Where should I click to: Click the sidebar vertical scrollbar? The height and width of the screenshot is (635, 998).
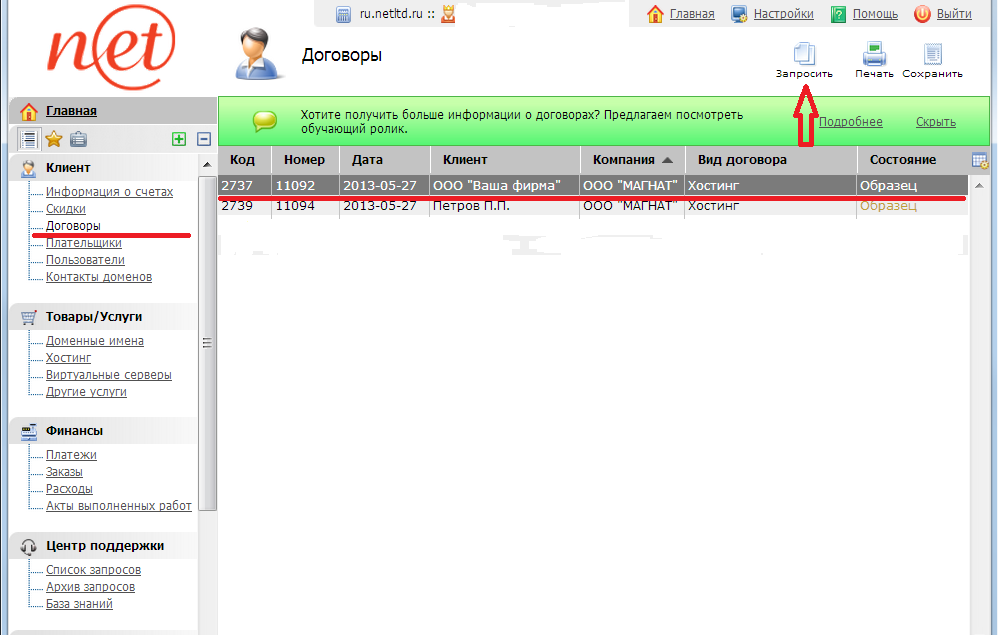[207, 340]
